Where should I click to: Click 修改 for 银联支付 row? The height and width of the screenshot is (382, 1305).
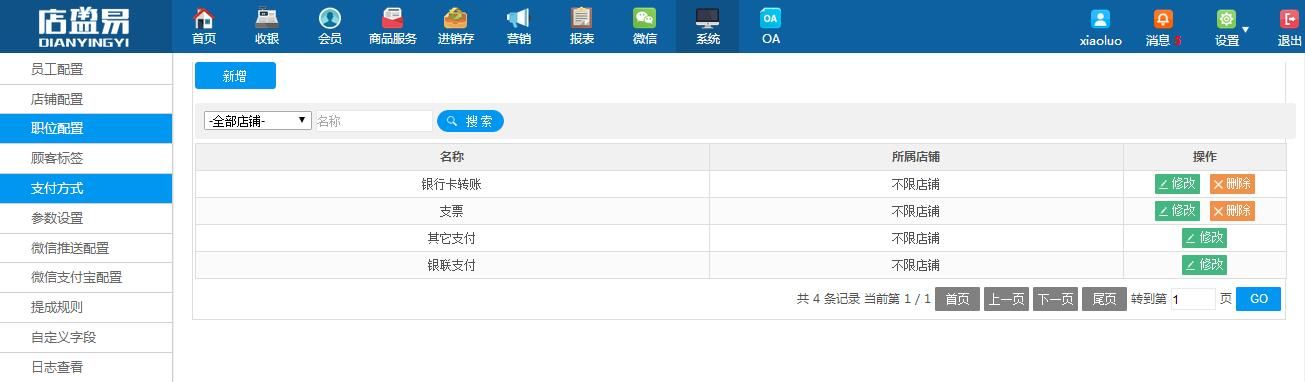pos(1204,265)
